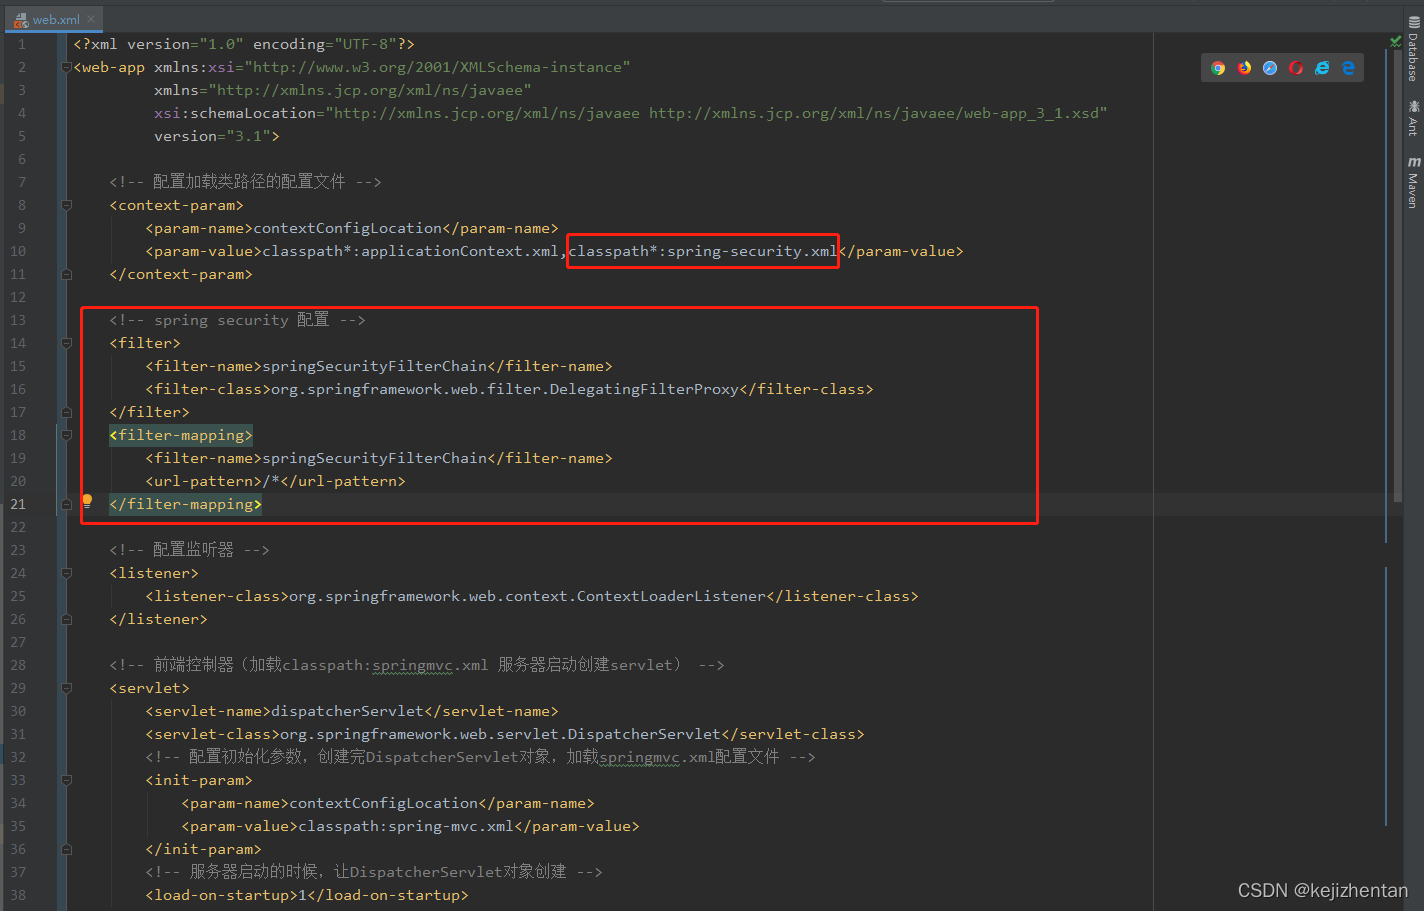
Task: Collapse the opening context-param fold marker
Action: tap(66, 205)
